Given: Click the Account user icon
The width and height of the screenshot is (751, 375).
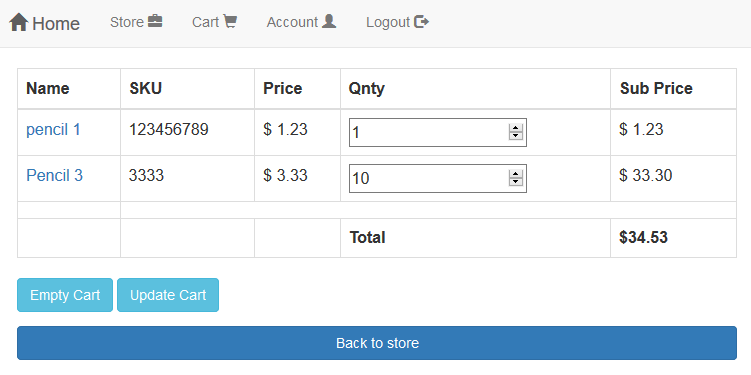Looking at the screenshot, I should point(329,21).
